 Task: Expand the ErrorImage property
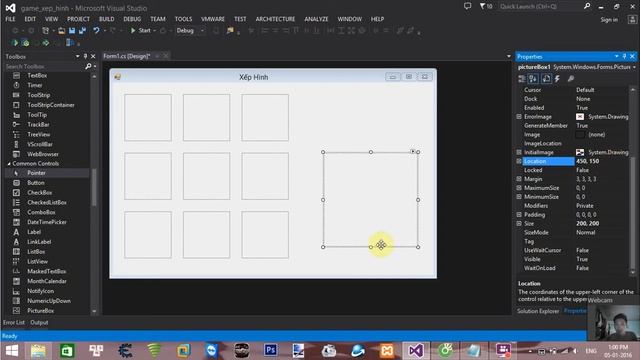pos(519,117)
